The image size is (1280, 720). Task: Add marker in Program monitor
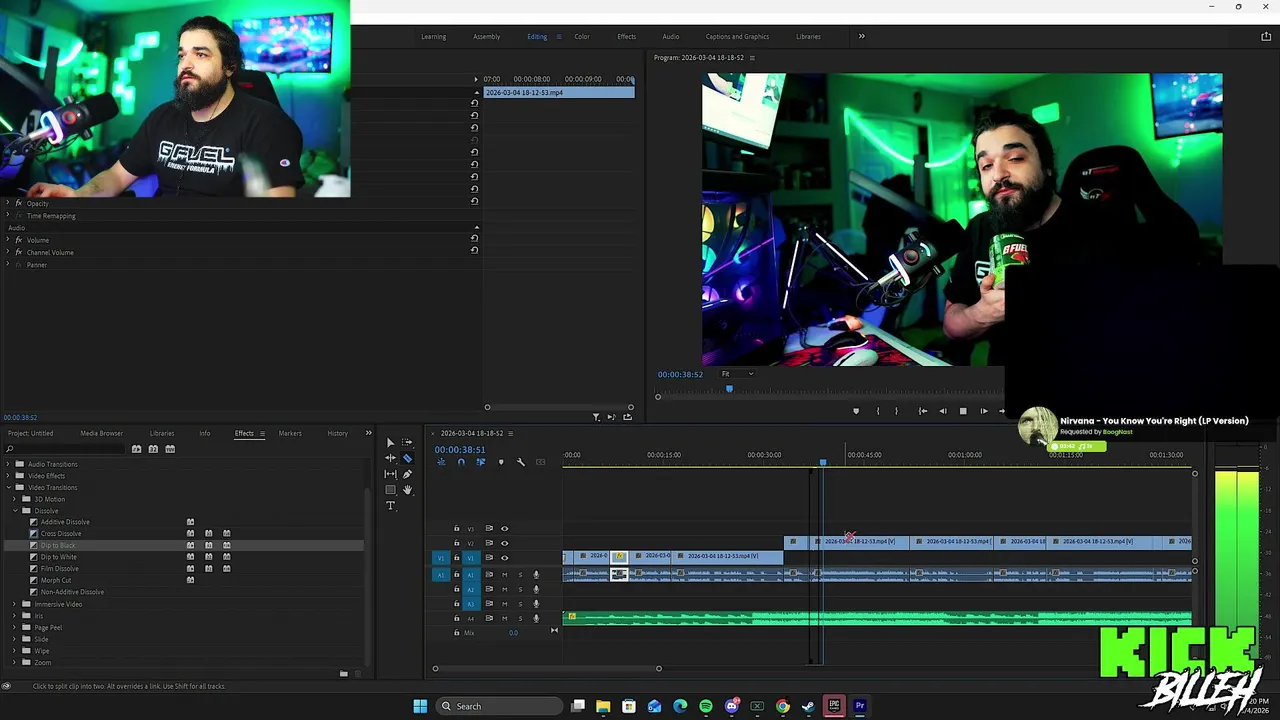coord(855,411)
